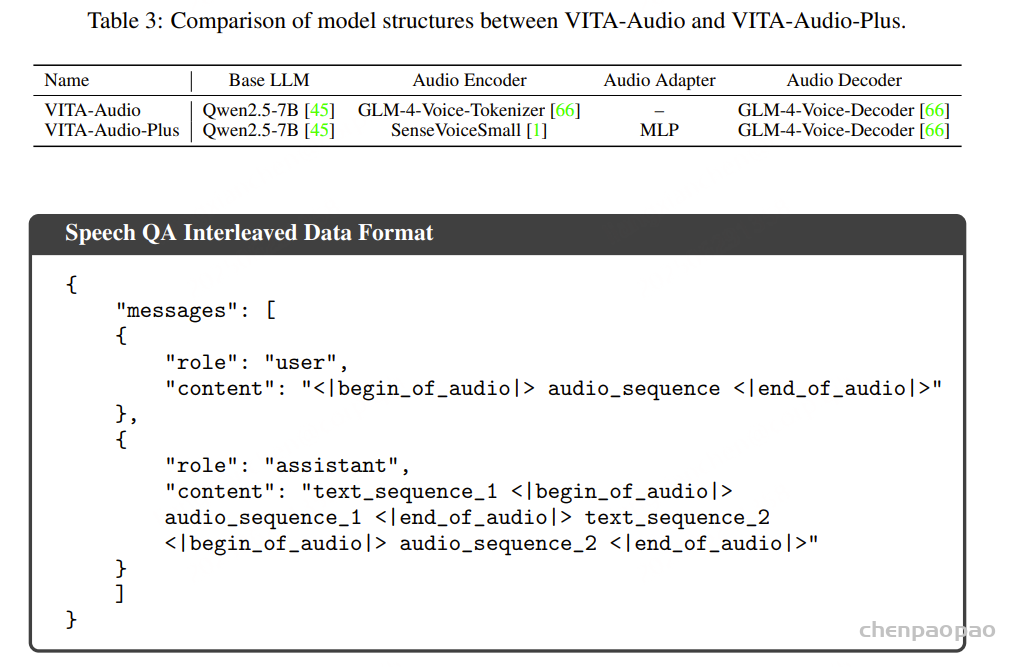Viewport: 1023px width, 667px height.
Task: Click the Speech QA Interleaved Data Format title
Action: (x=249, y=233)
